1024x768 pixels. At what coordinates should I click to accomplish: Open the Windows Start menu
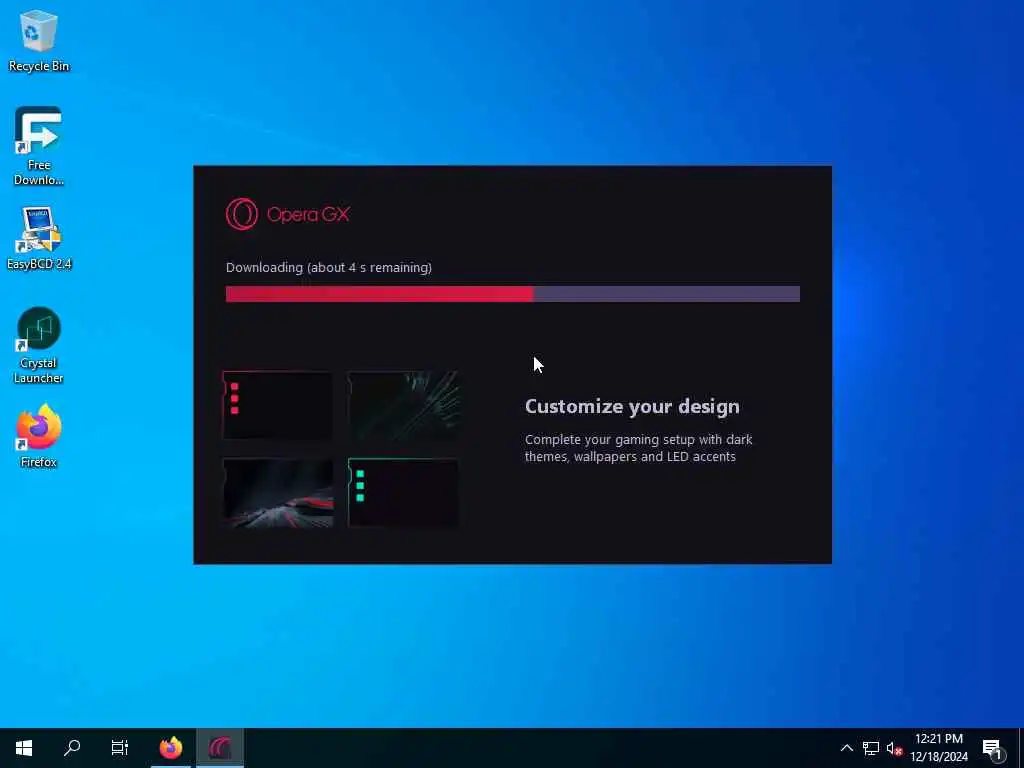coord(24,748)
